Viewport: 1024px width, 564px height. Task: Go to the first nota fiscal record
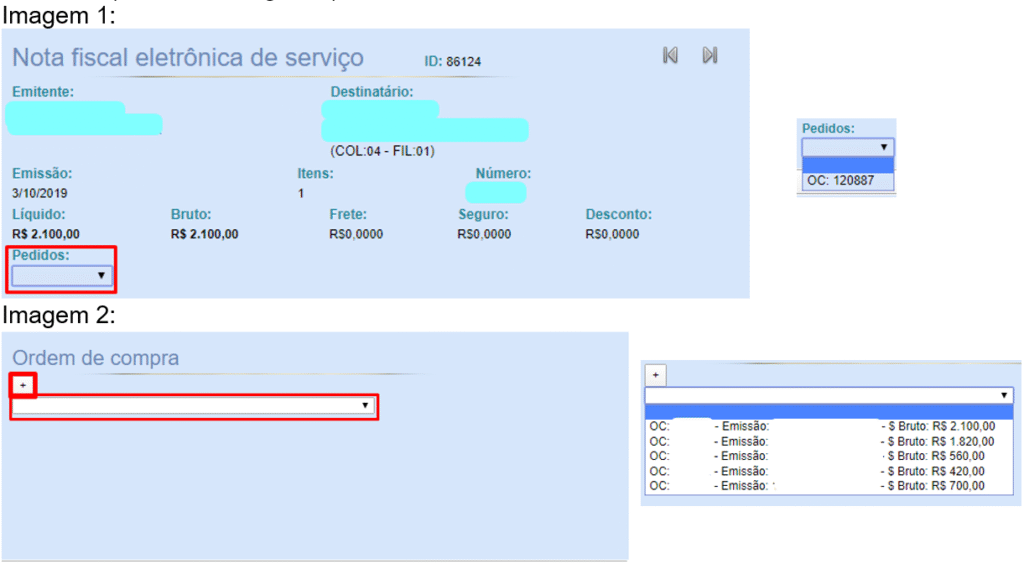tap(670, 56)
